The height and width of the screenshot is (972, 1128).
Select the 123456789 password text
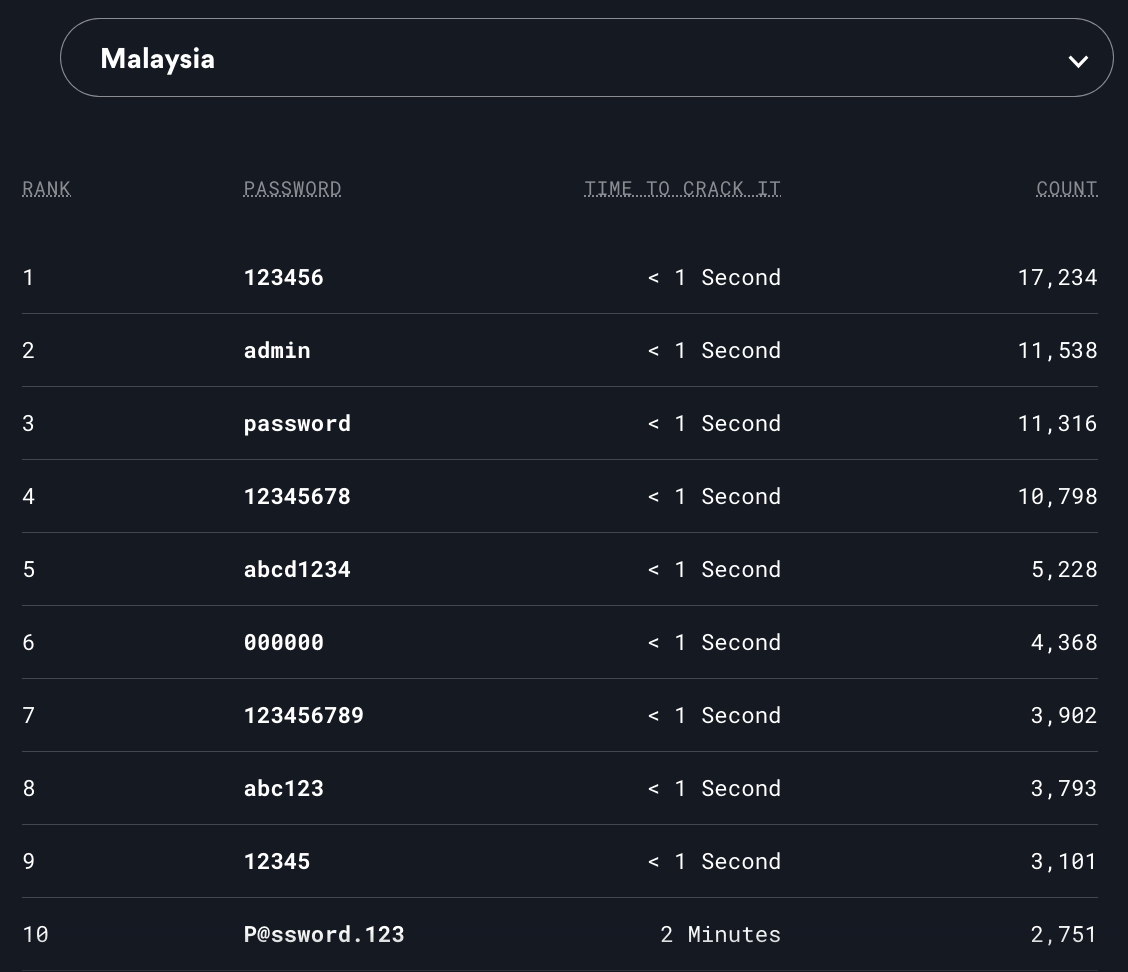pyautogui.click(x=303, y=715)
